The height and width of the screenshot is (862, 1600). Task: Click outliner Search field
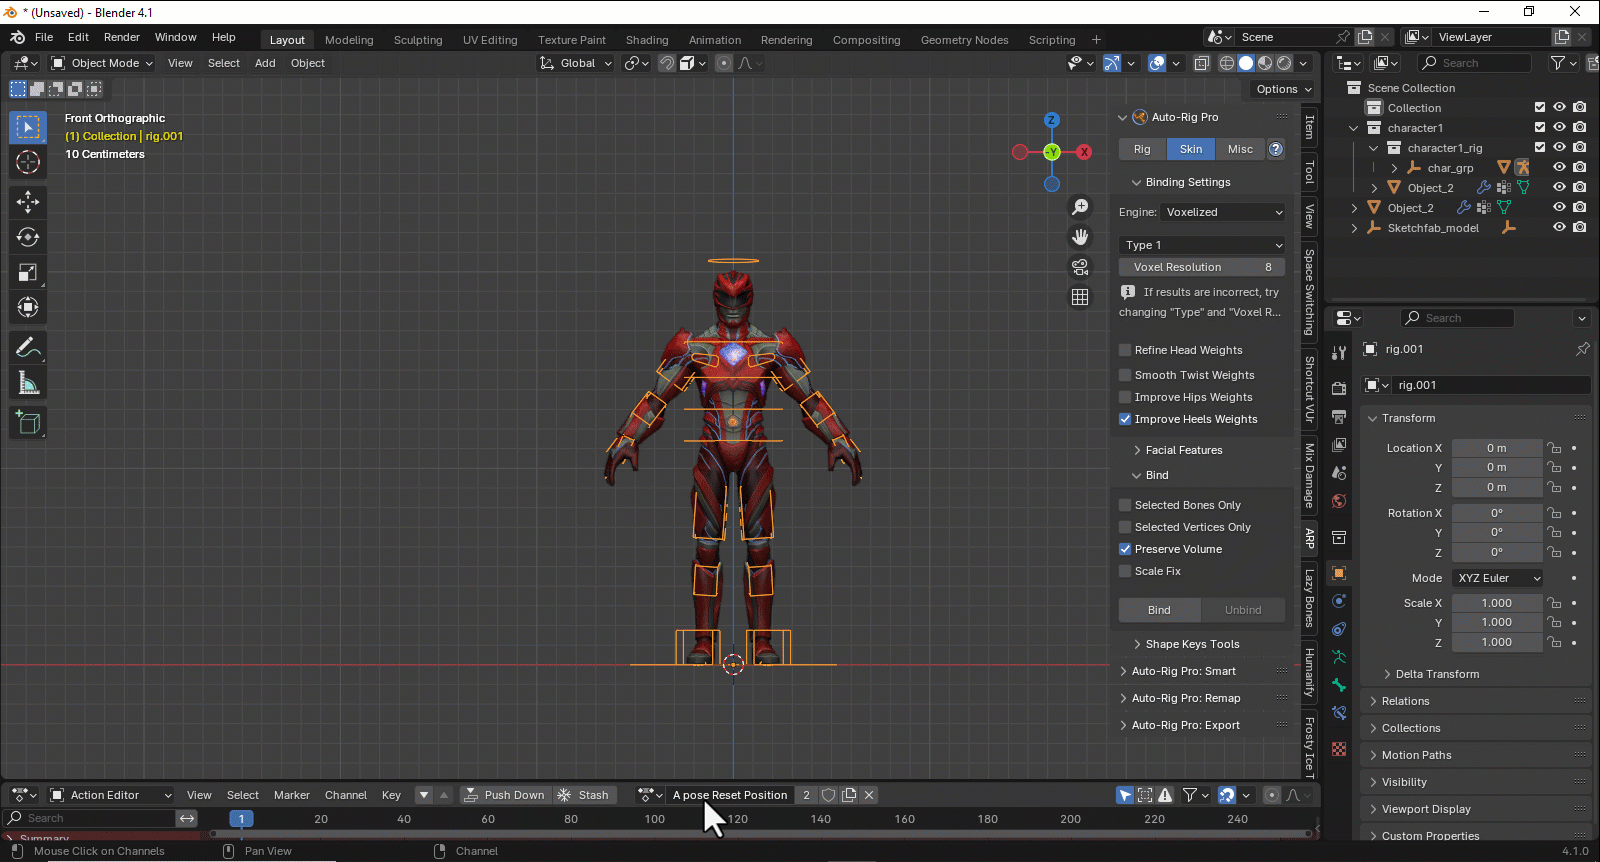[x=1473, y=63]
